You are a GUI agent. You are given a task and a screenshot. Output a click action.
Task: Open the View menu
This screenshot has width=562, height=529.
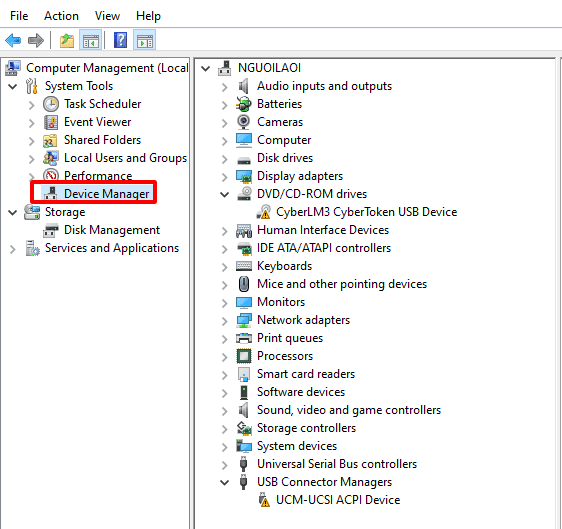107,16
